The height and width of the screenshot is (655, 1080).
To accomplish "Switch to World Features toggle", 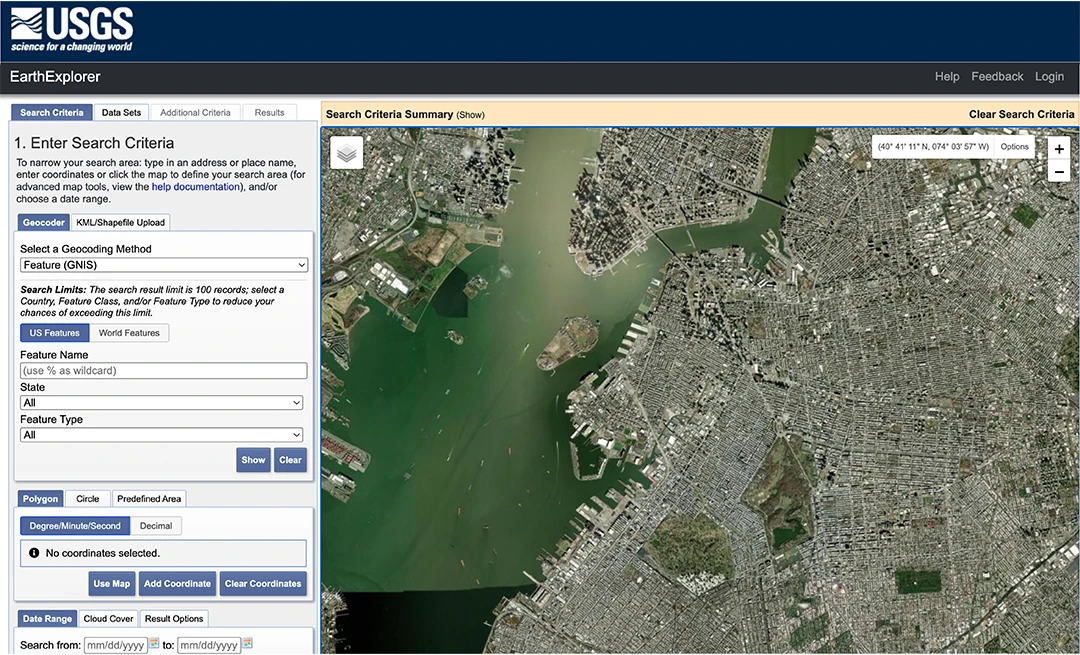I will [x=129, y=333].
